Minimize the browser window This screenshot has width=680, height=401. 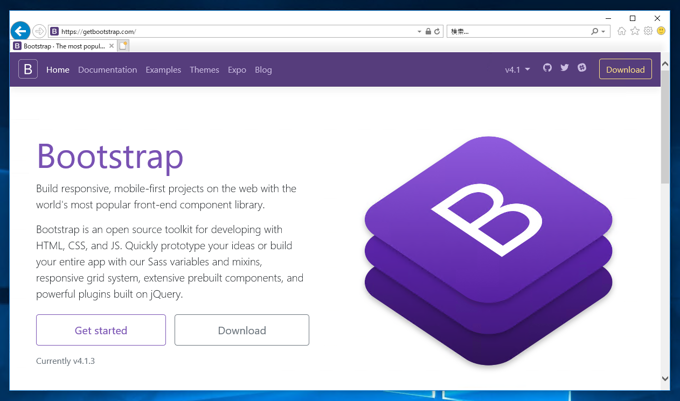pos(608,18)
